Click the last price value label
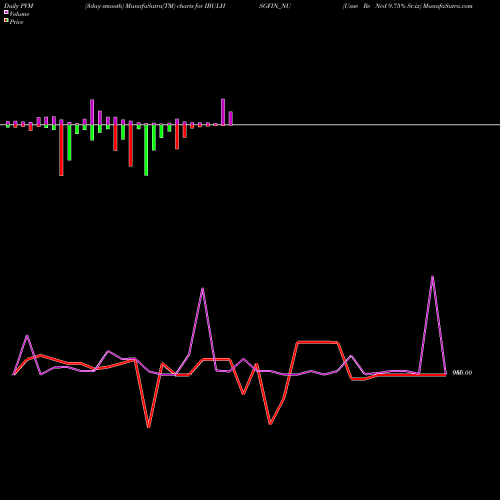Viewport: 500px width, 500px height. pyautogui.click(x=462, y=373)
